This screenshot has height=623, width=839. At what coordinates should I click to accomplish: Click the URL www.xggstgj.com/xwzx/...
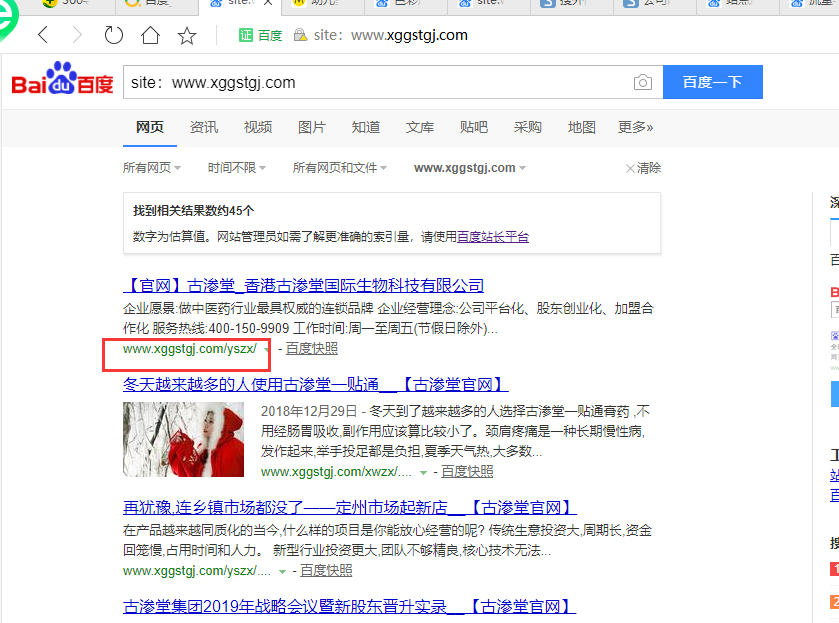(337, 472)
